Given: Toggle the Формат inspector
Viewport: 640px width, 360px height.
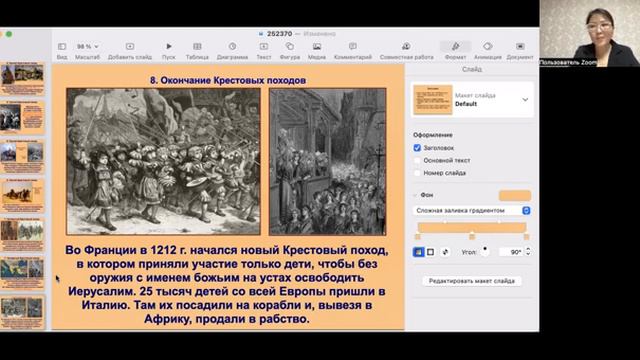Looking at the screenshot, I should [x=456, y=51].
